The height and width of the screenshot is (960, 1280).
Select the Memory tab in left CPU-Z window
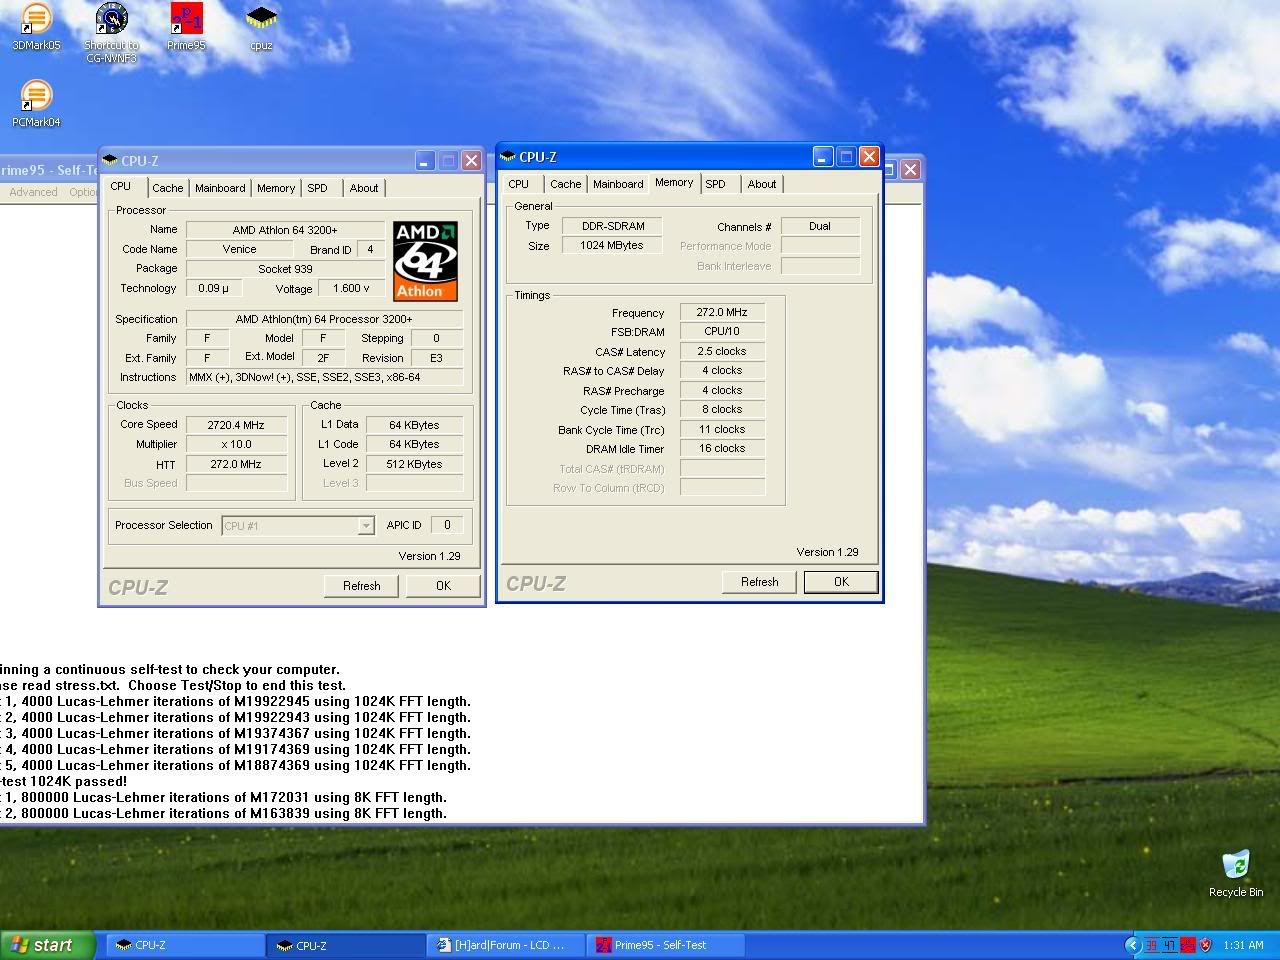276,188
